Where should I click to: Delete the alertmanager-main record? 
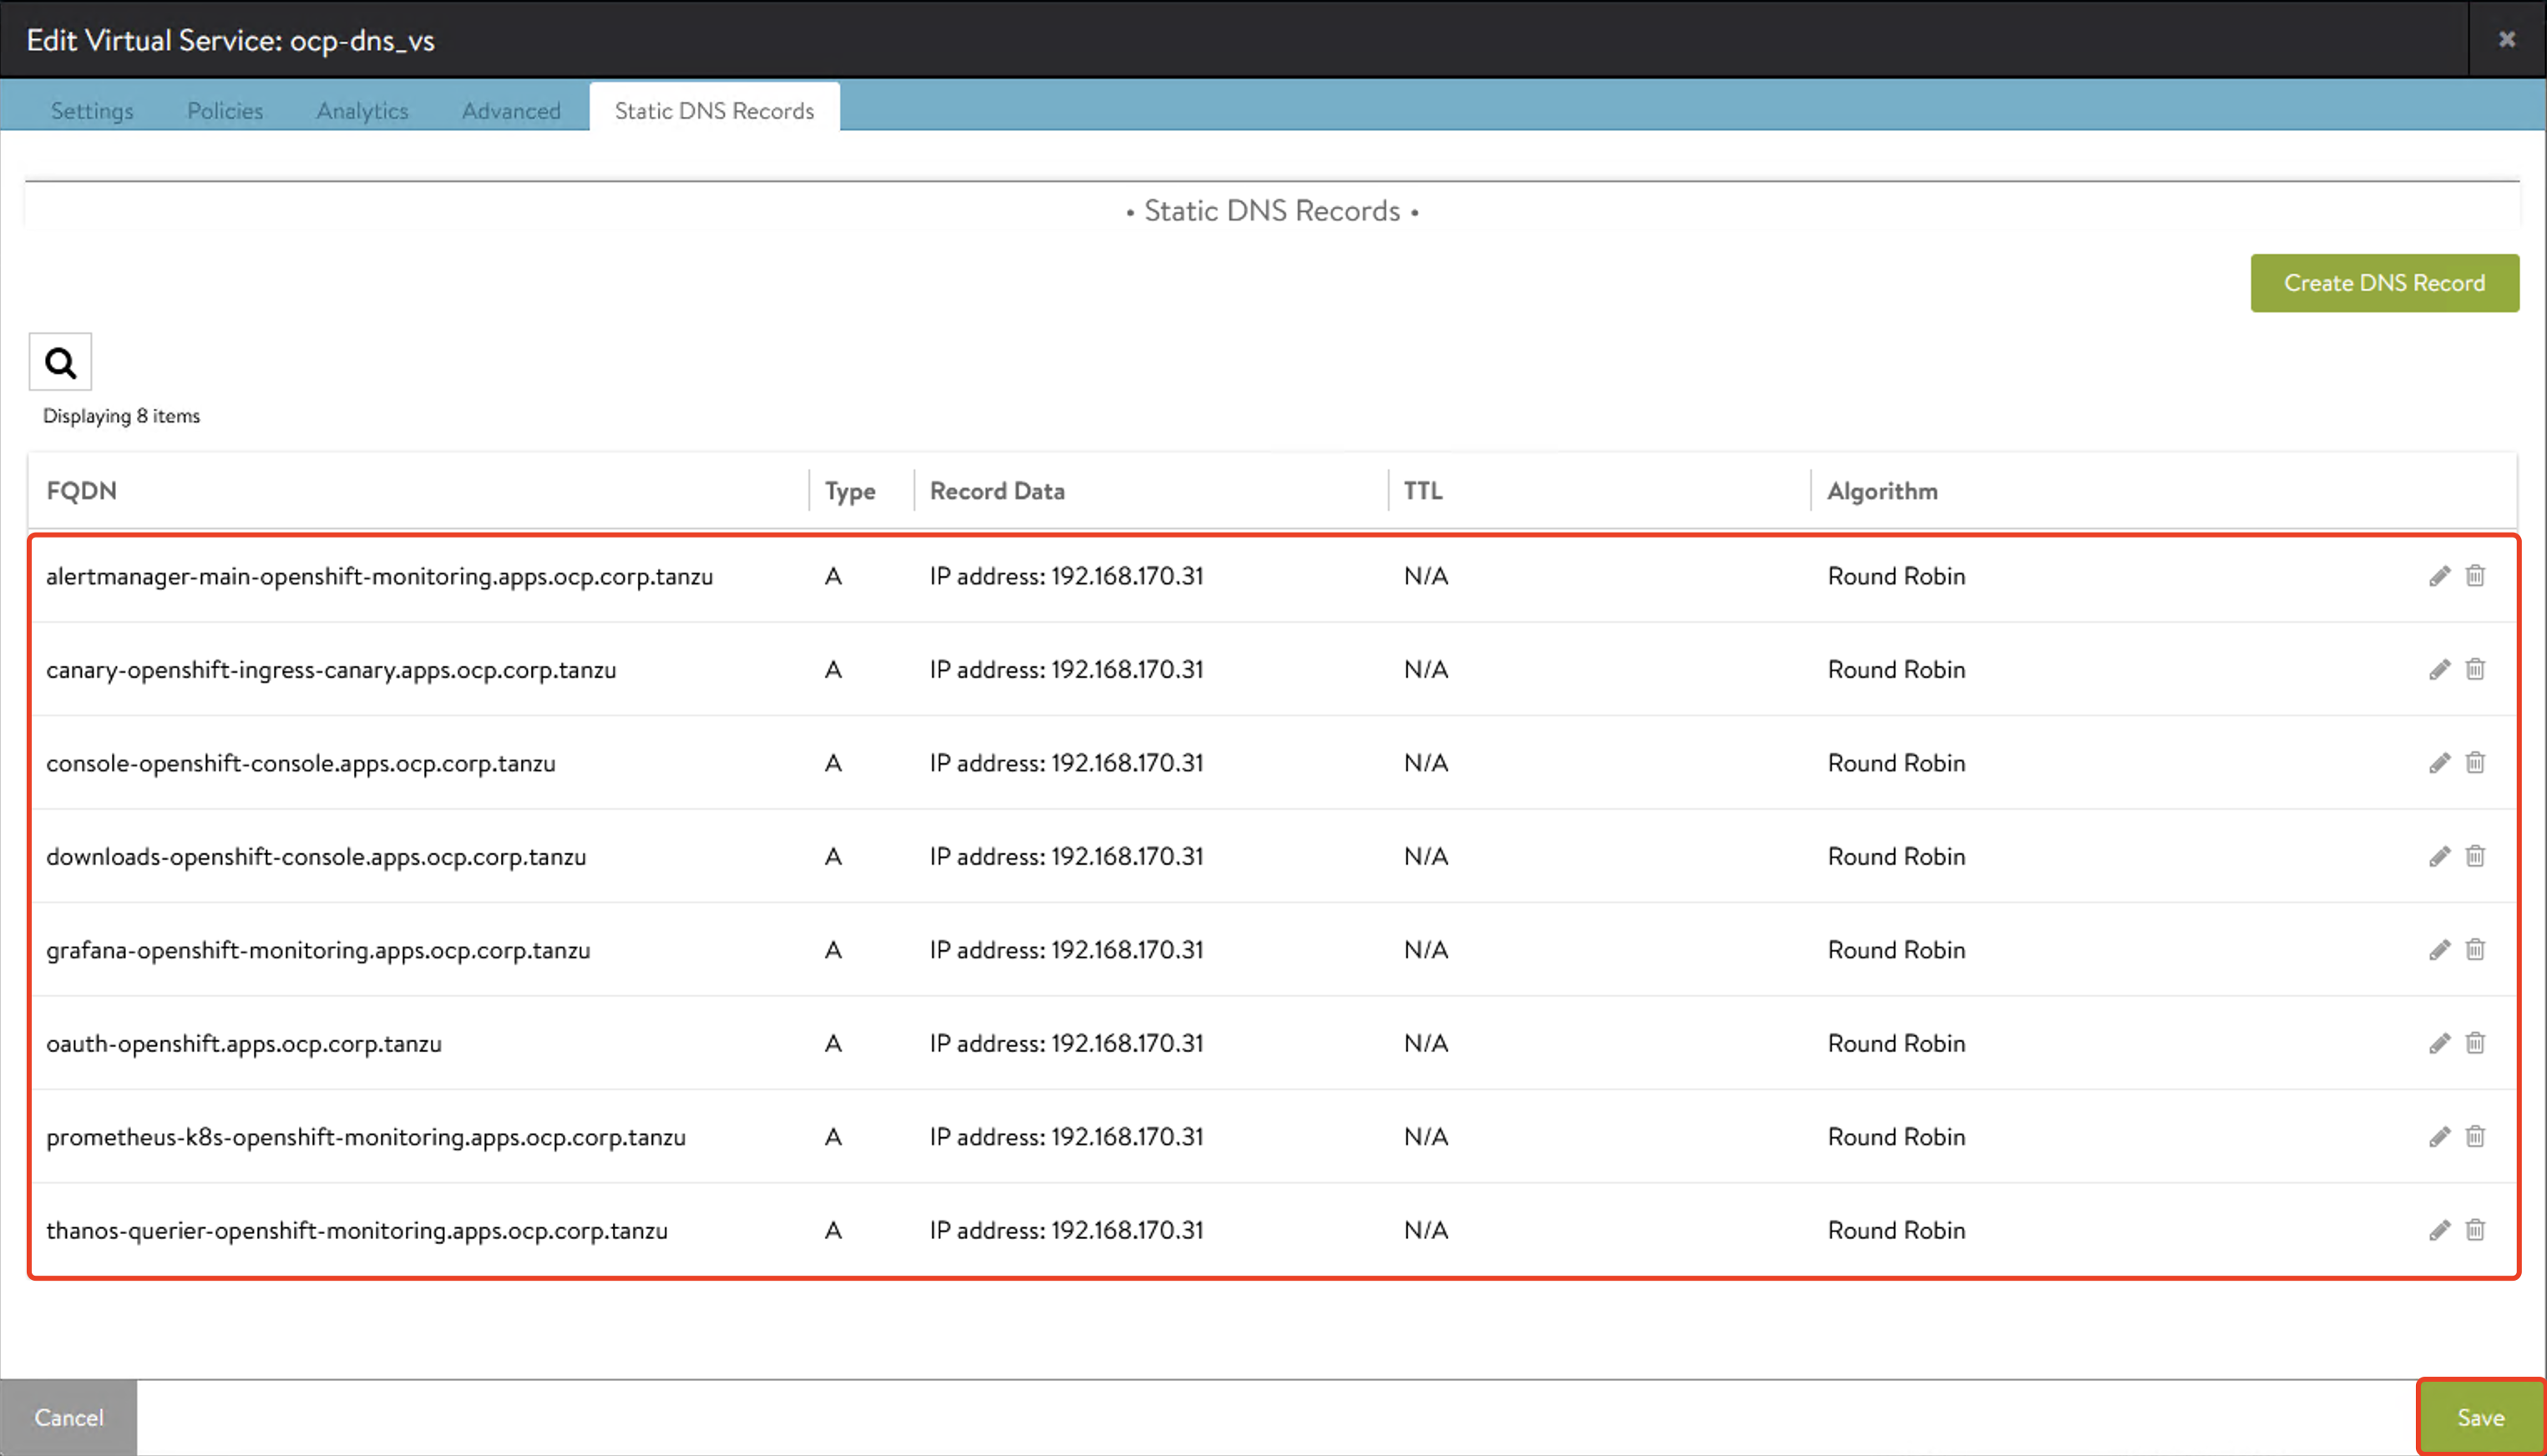pos(2475,576)
